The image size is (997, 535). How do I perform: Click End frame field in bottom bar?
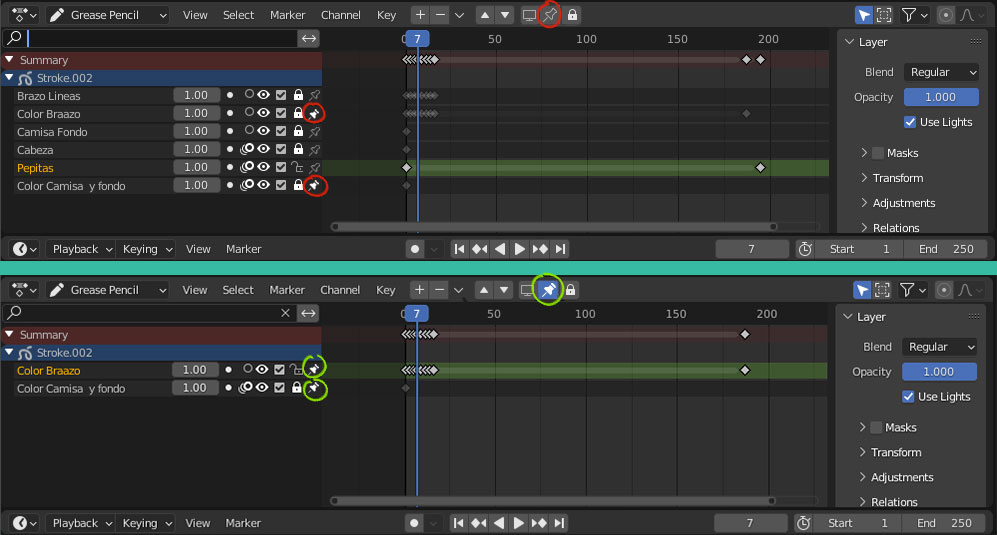945,523
